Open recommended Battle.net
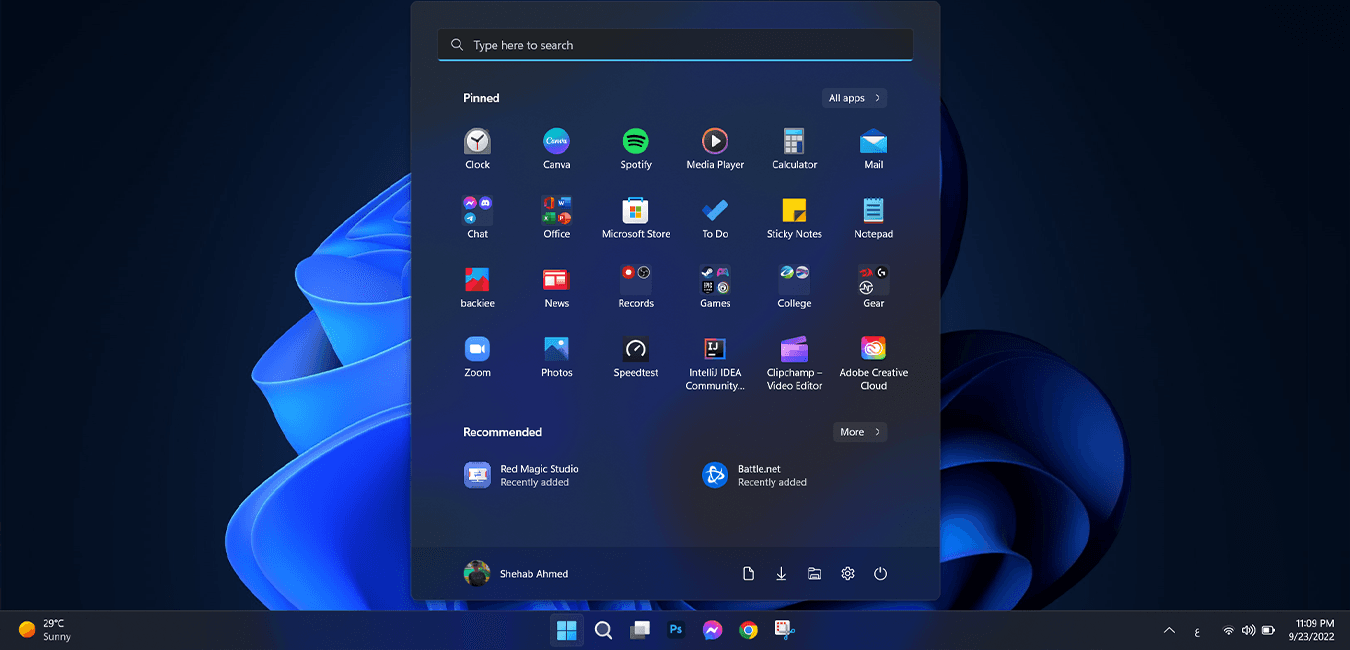The image size is (1350, 650). click(755, 475)
